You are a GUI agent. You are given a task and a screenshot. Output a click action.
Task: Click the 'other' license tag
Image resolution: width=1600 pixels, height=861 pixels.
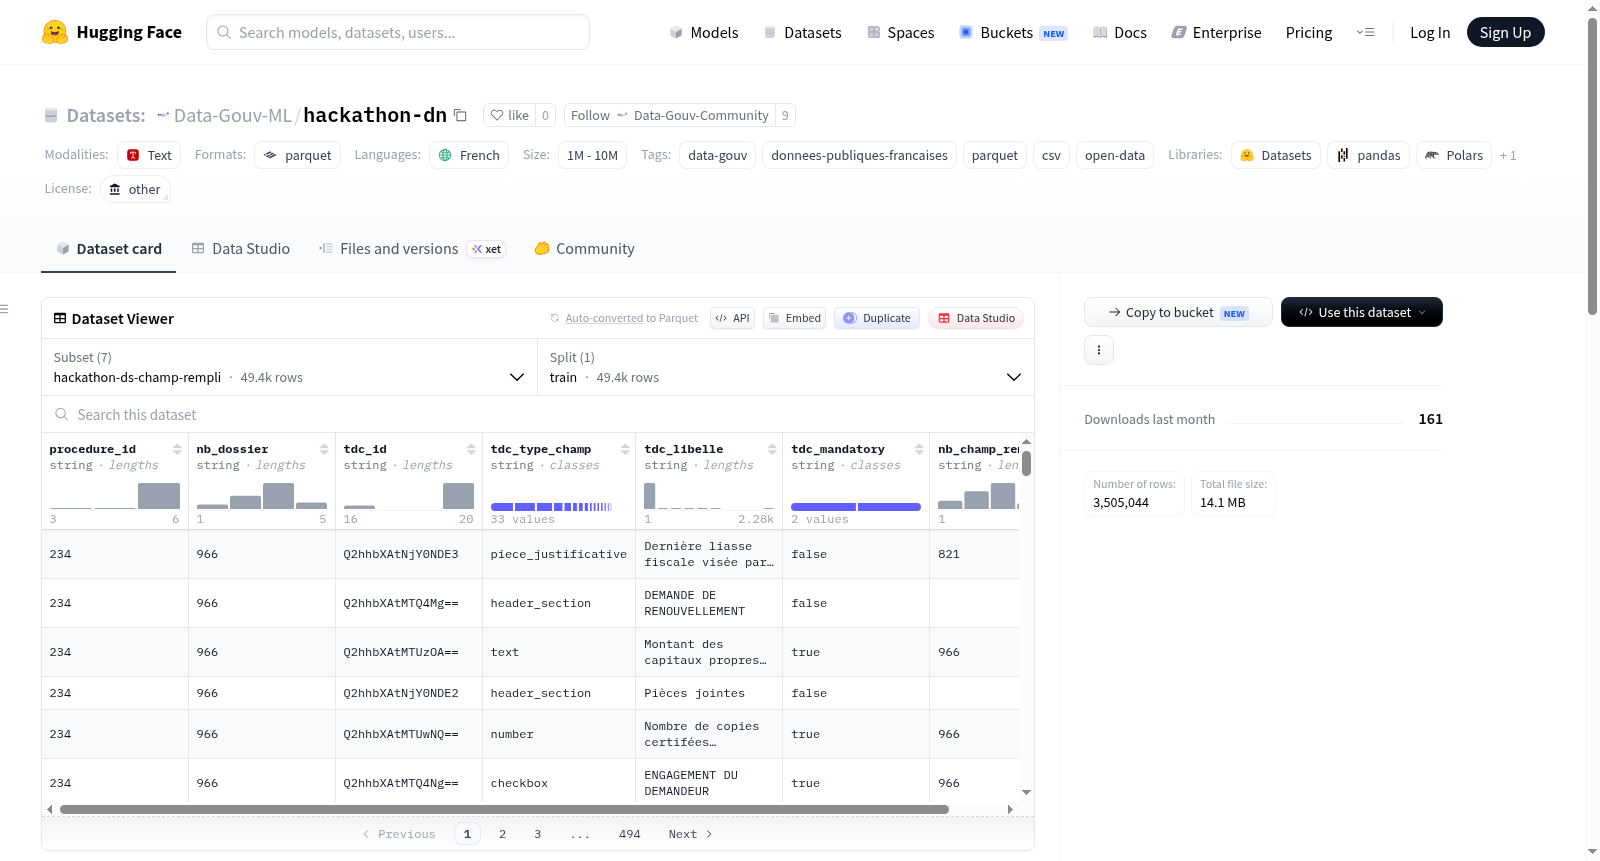[135, 189]
